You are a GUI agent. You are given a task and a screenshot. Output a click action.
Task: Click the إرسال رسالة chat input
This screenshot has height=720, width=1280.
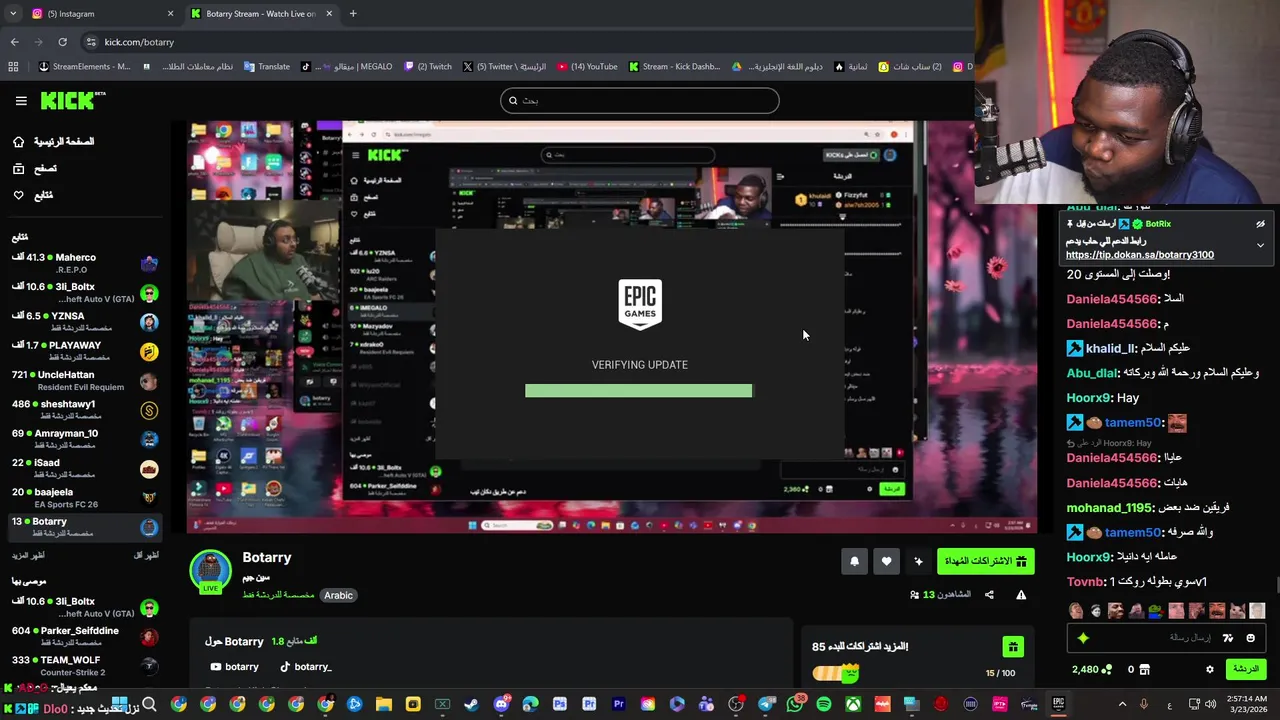click(1165, 638)
